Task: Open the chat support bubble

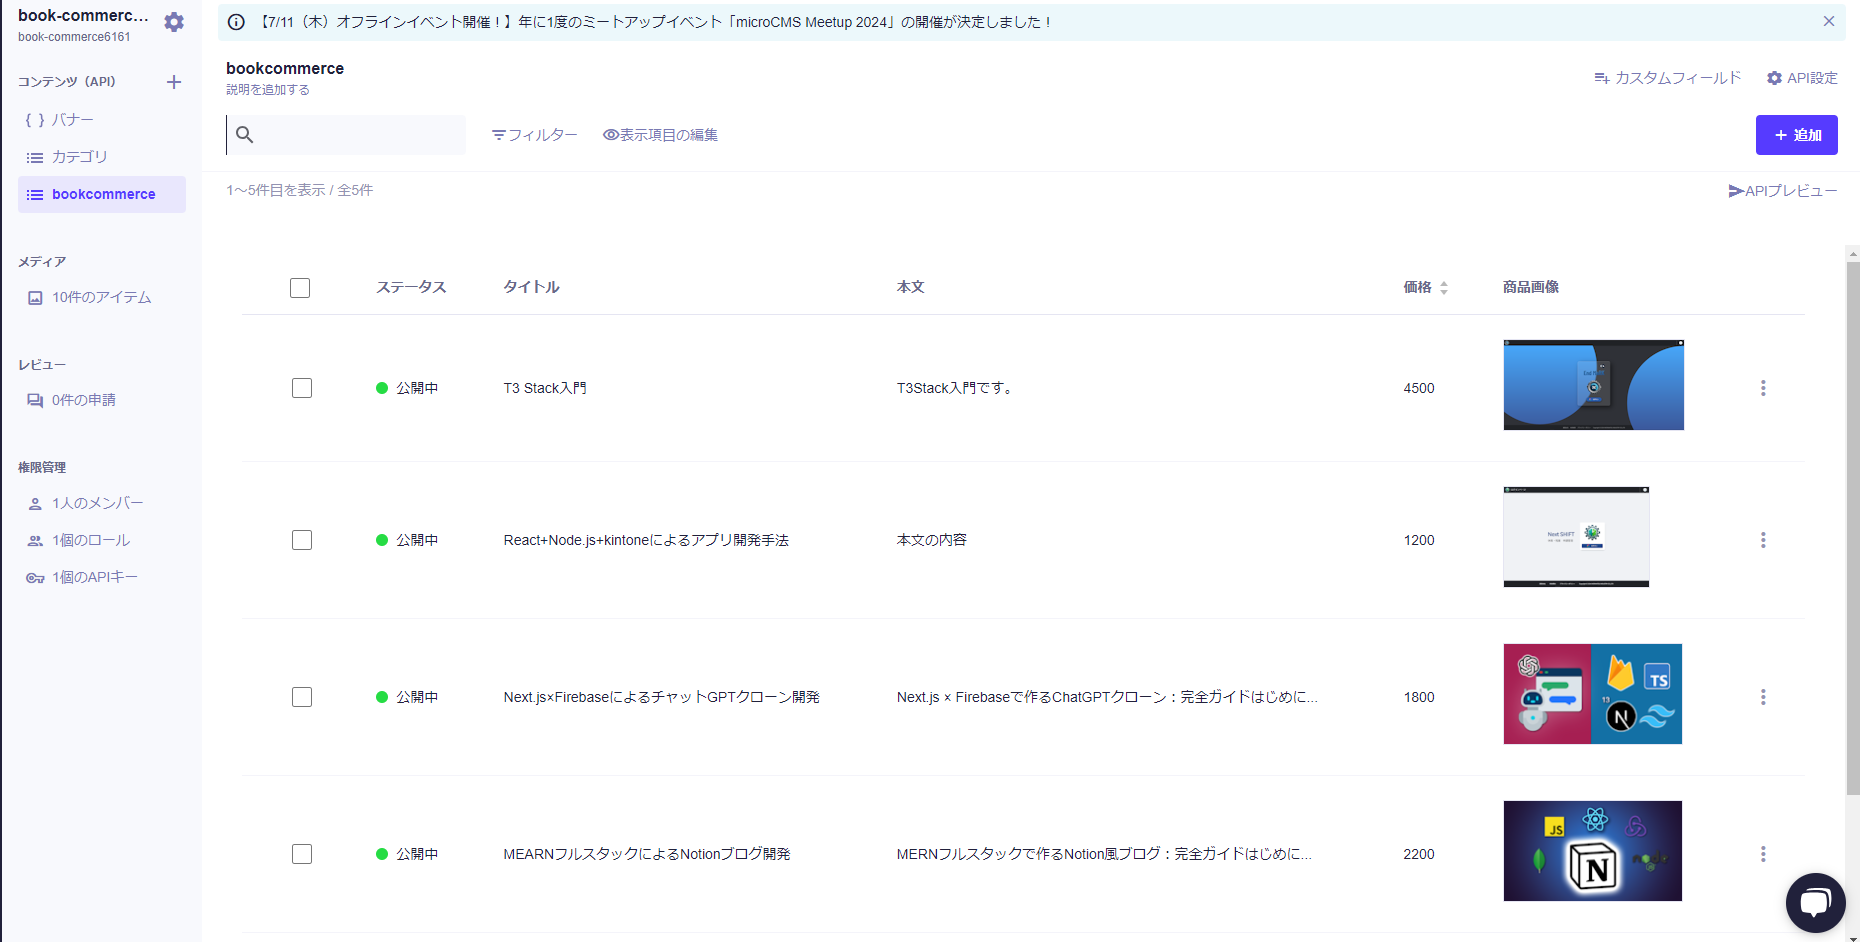Action: (1816, 903)
